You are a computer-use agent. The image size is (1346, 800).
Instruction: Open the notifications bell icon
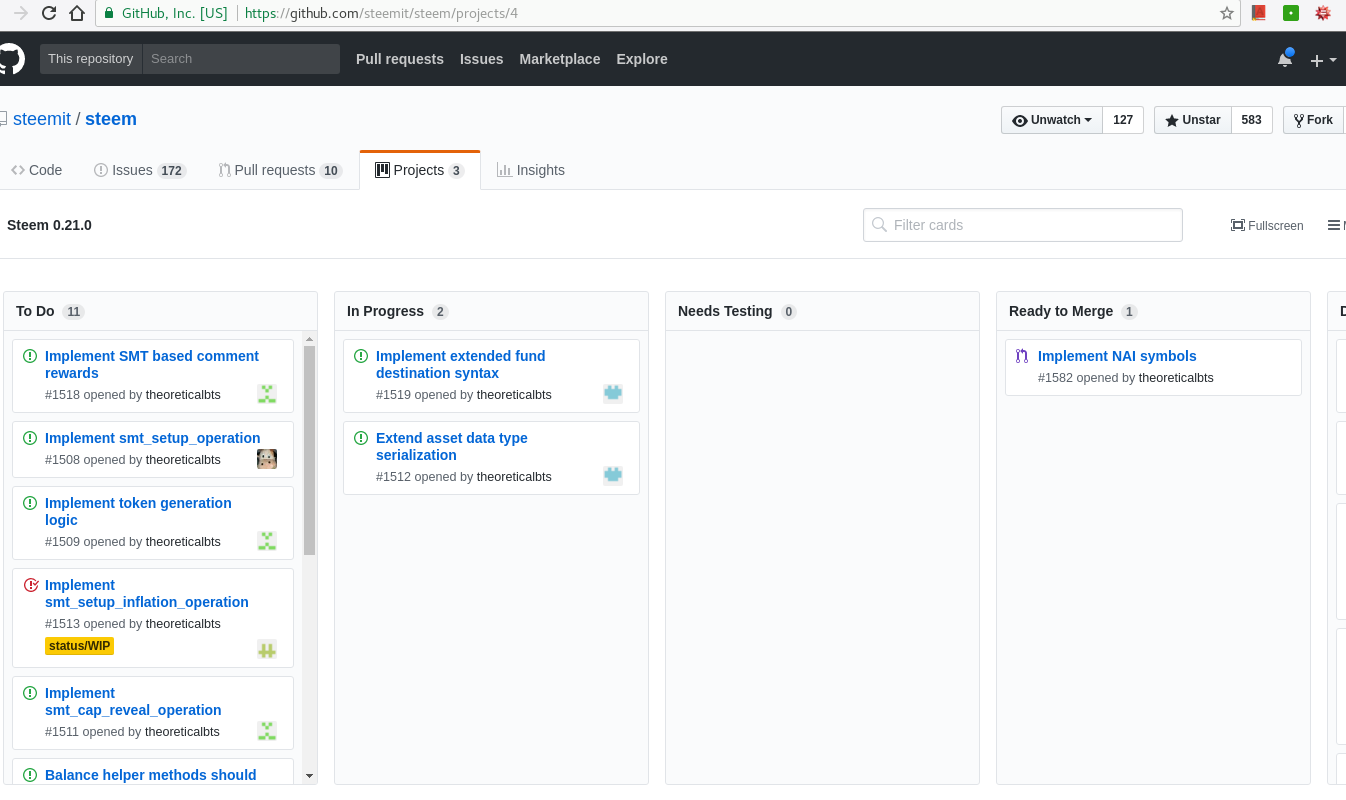click(1285, 59)
